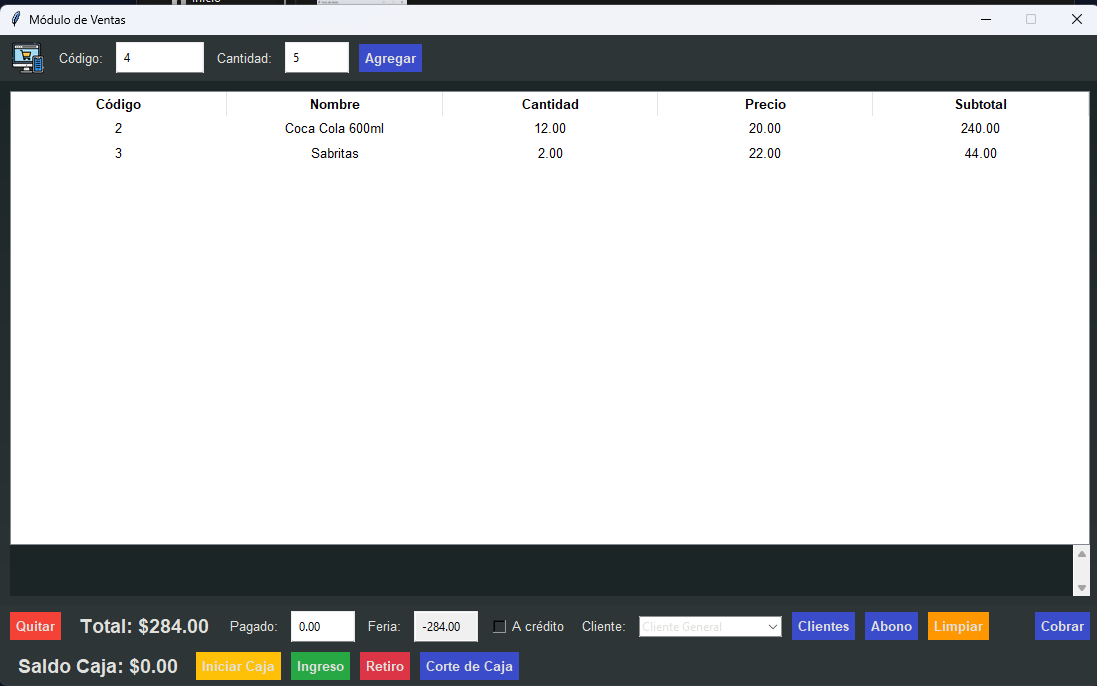Click quantity cell 2.00
This screenshot has width=1097, height=686.
click(550, 153)
